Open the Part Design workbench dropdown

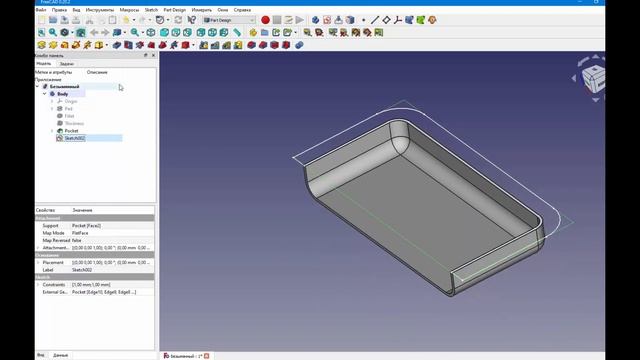tap(229, 20)
